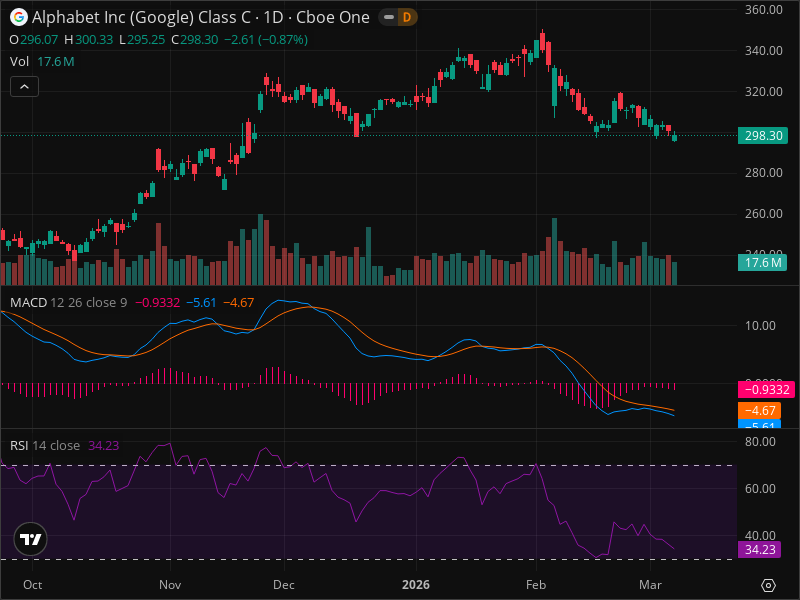Click the Google logo icon beside the title

coord(19,17)
